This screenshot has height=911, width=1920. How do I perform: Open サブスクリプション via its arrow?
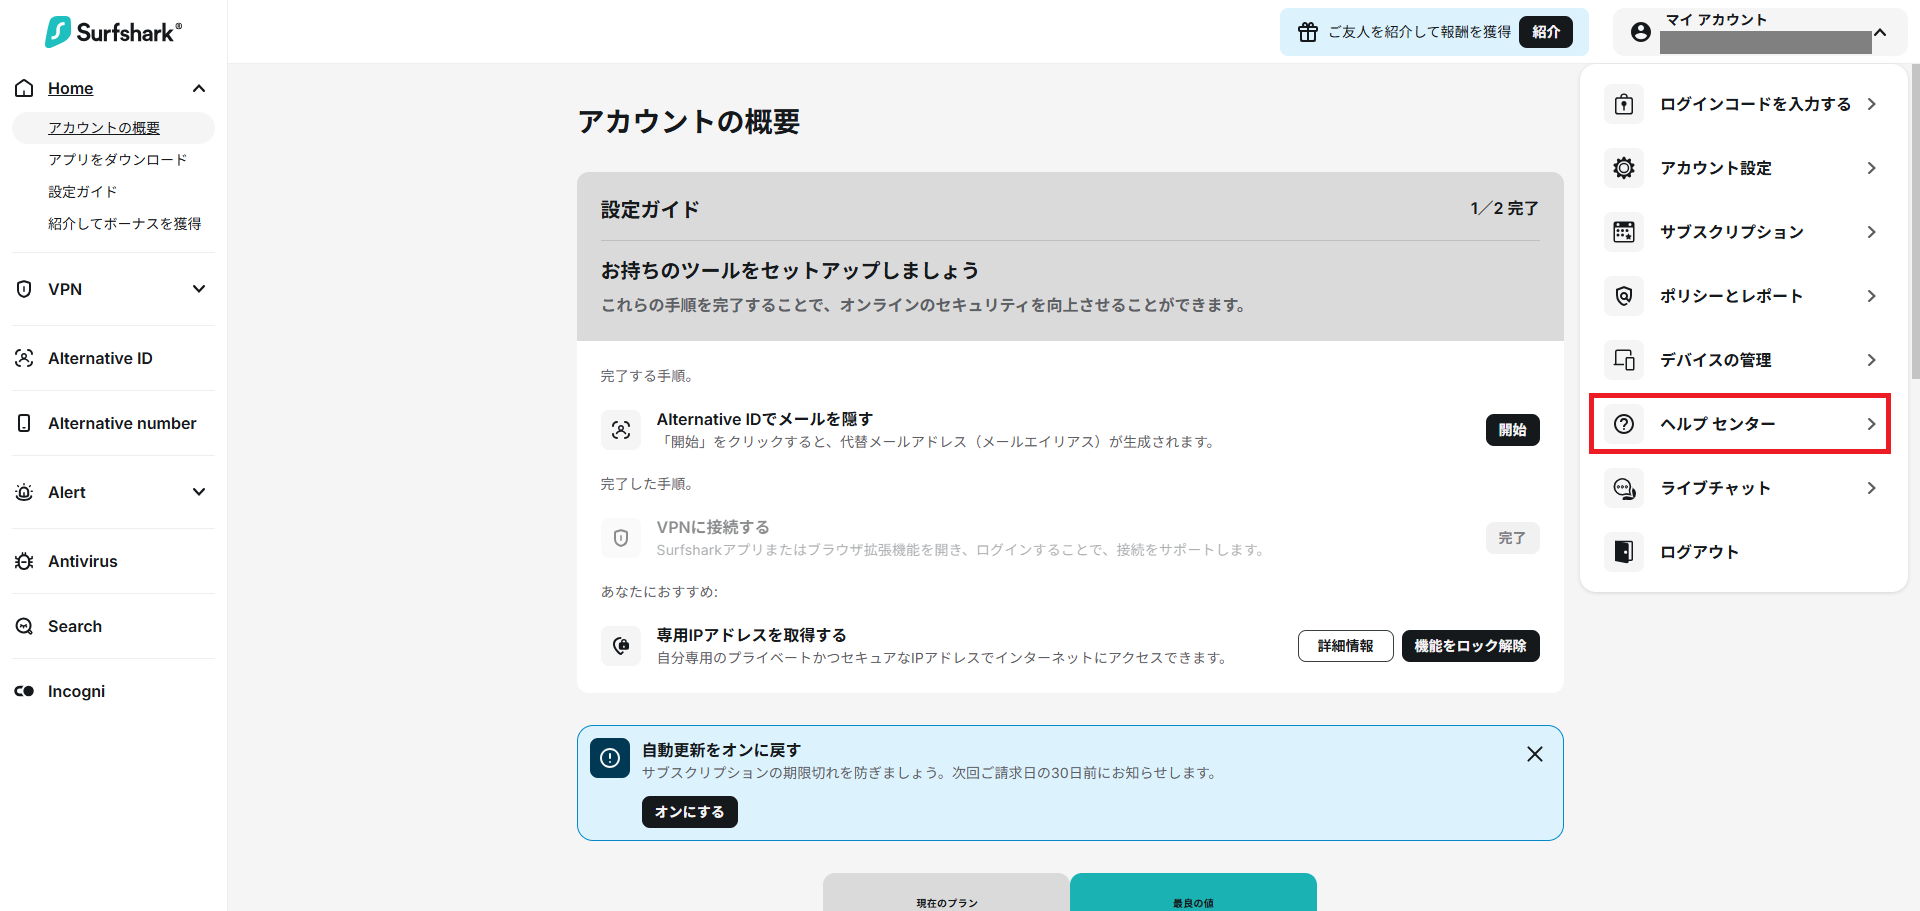[1871, 232]
